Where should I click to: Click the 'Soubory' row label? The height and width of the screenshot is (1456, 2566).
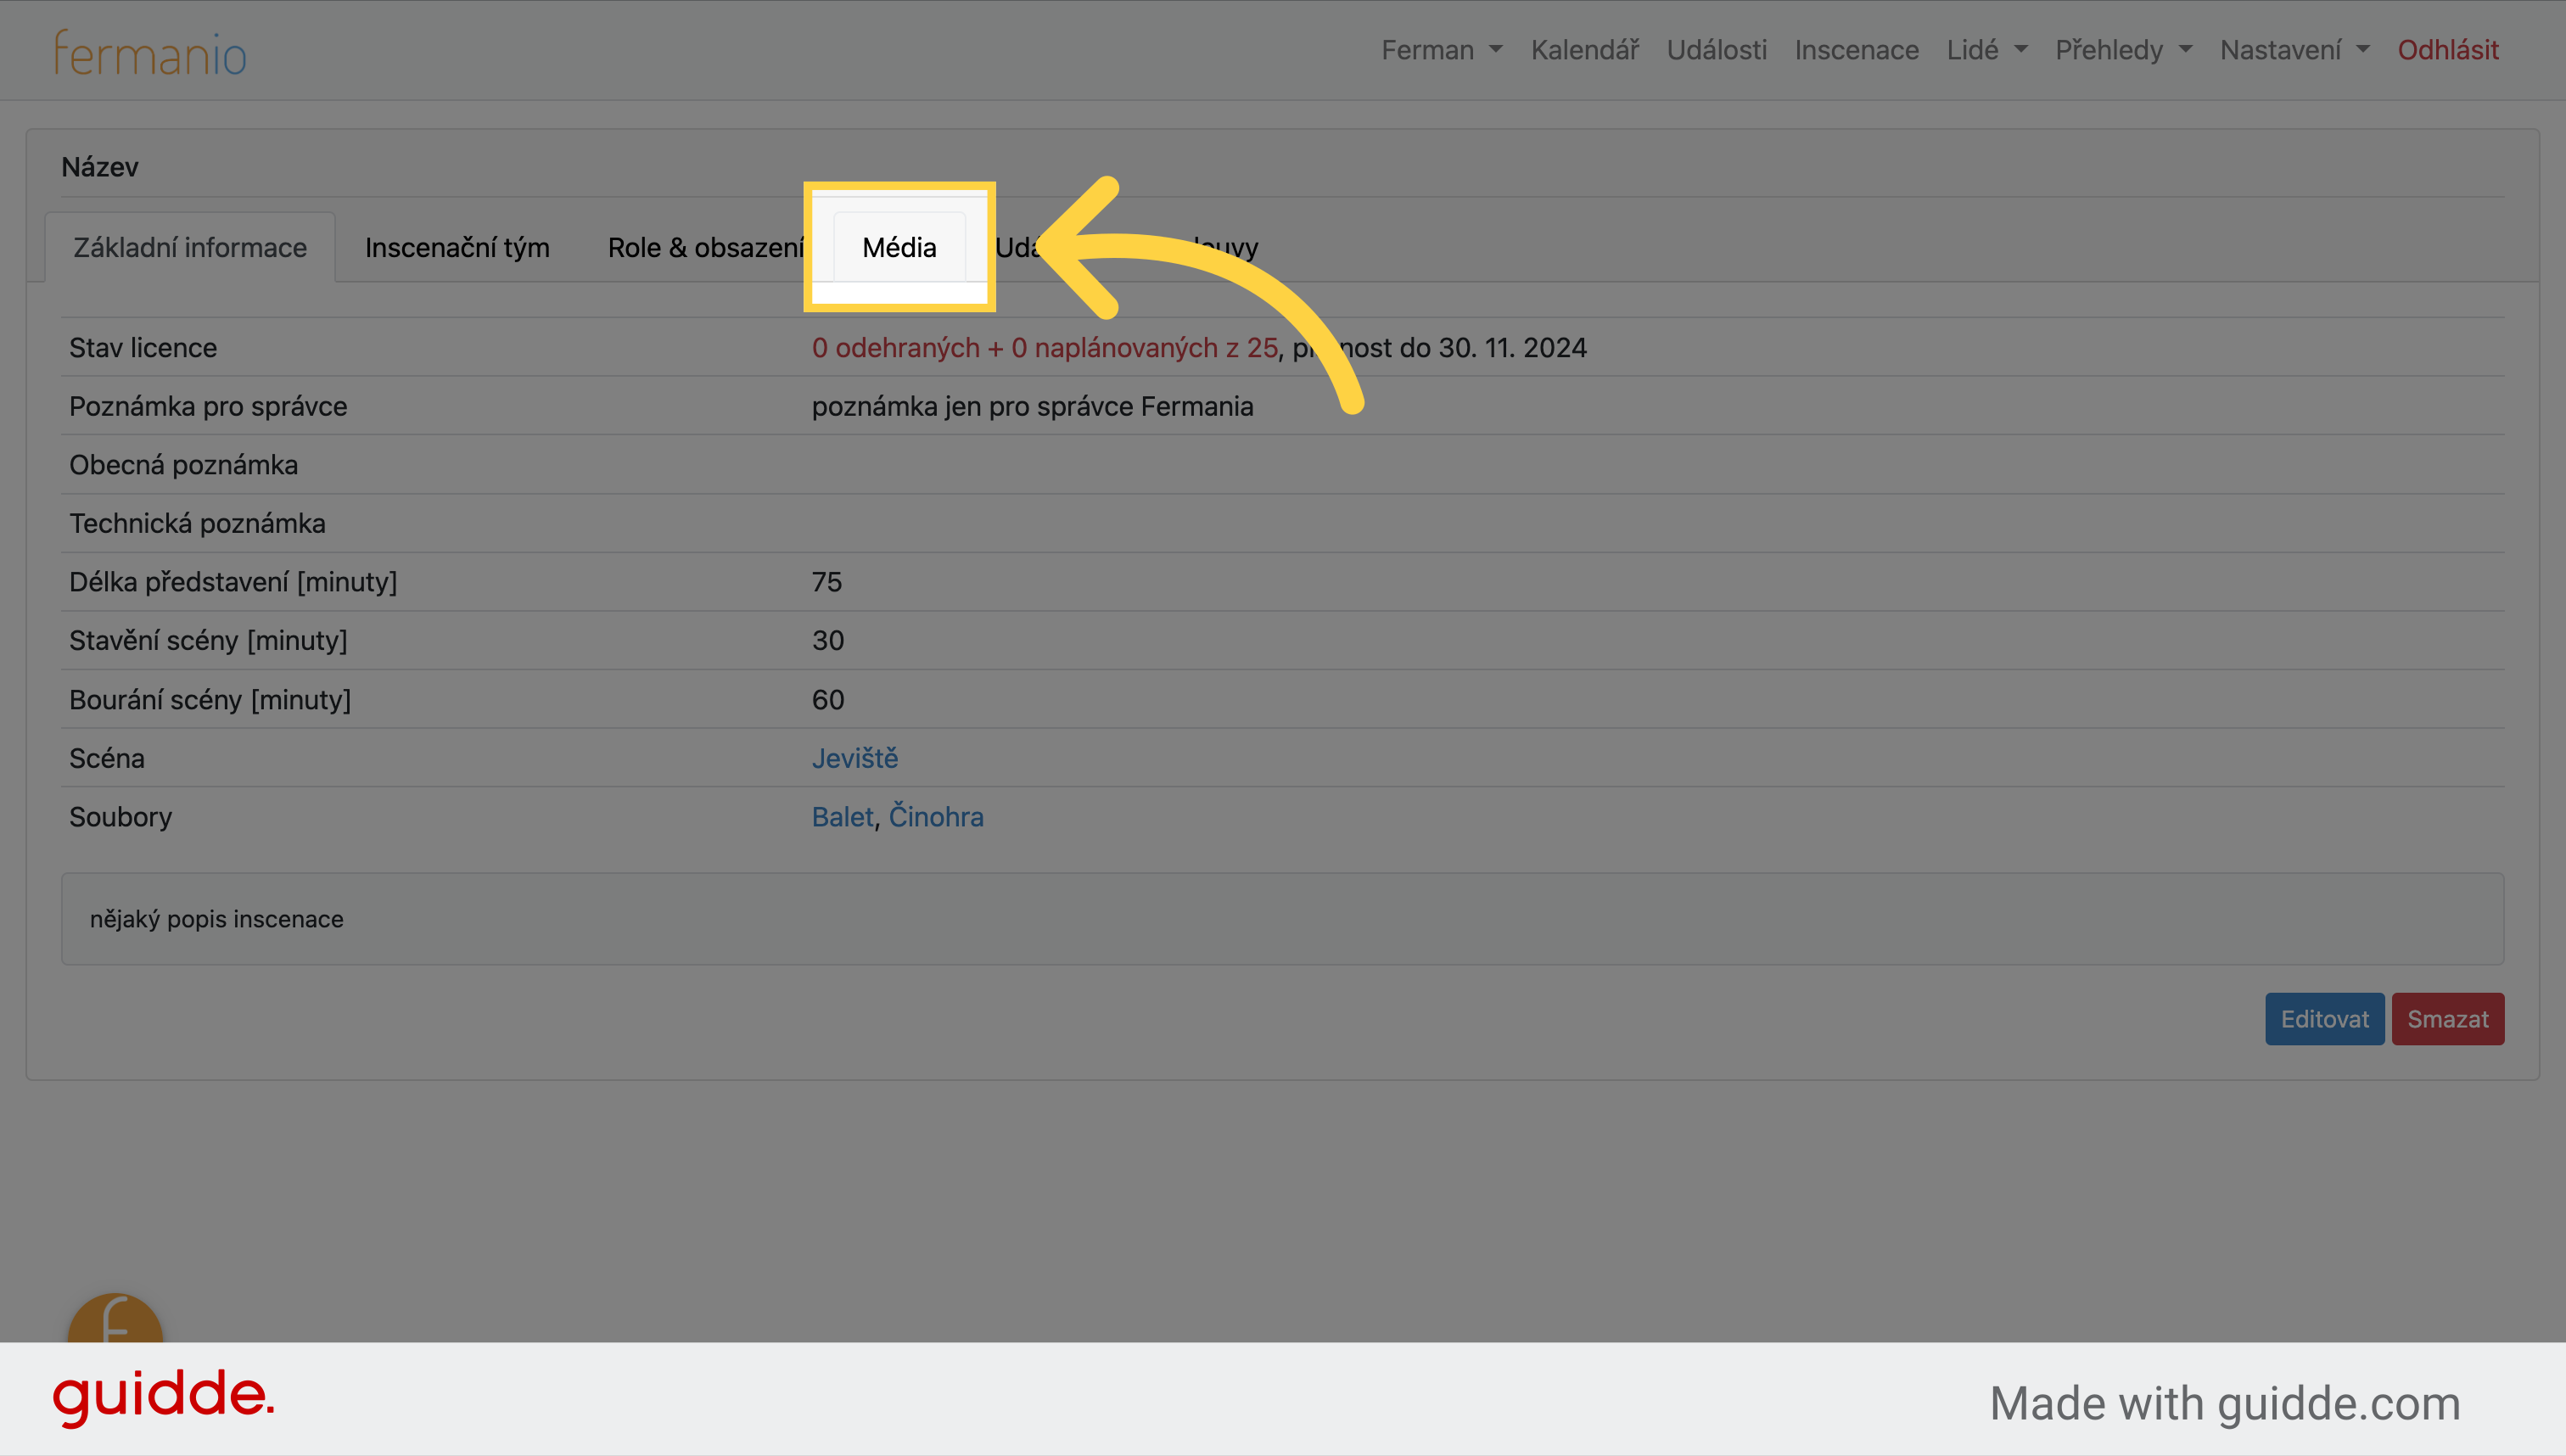pyautogui.click(x=120, y=817)
